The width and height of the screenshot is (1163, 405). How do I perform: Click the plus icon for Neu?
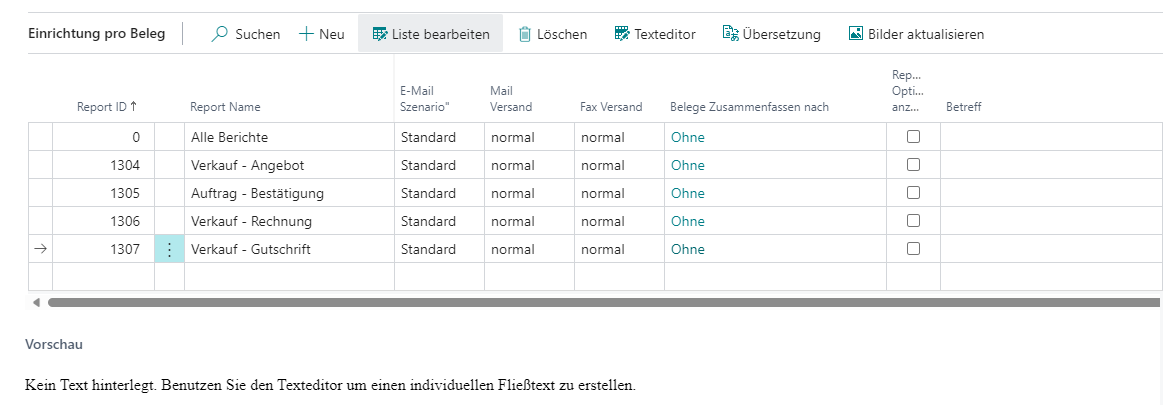click(x=306, y=34)
